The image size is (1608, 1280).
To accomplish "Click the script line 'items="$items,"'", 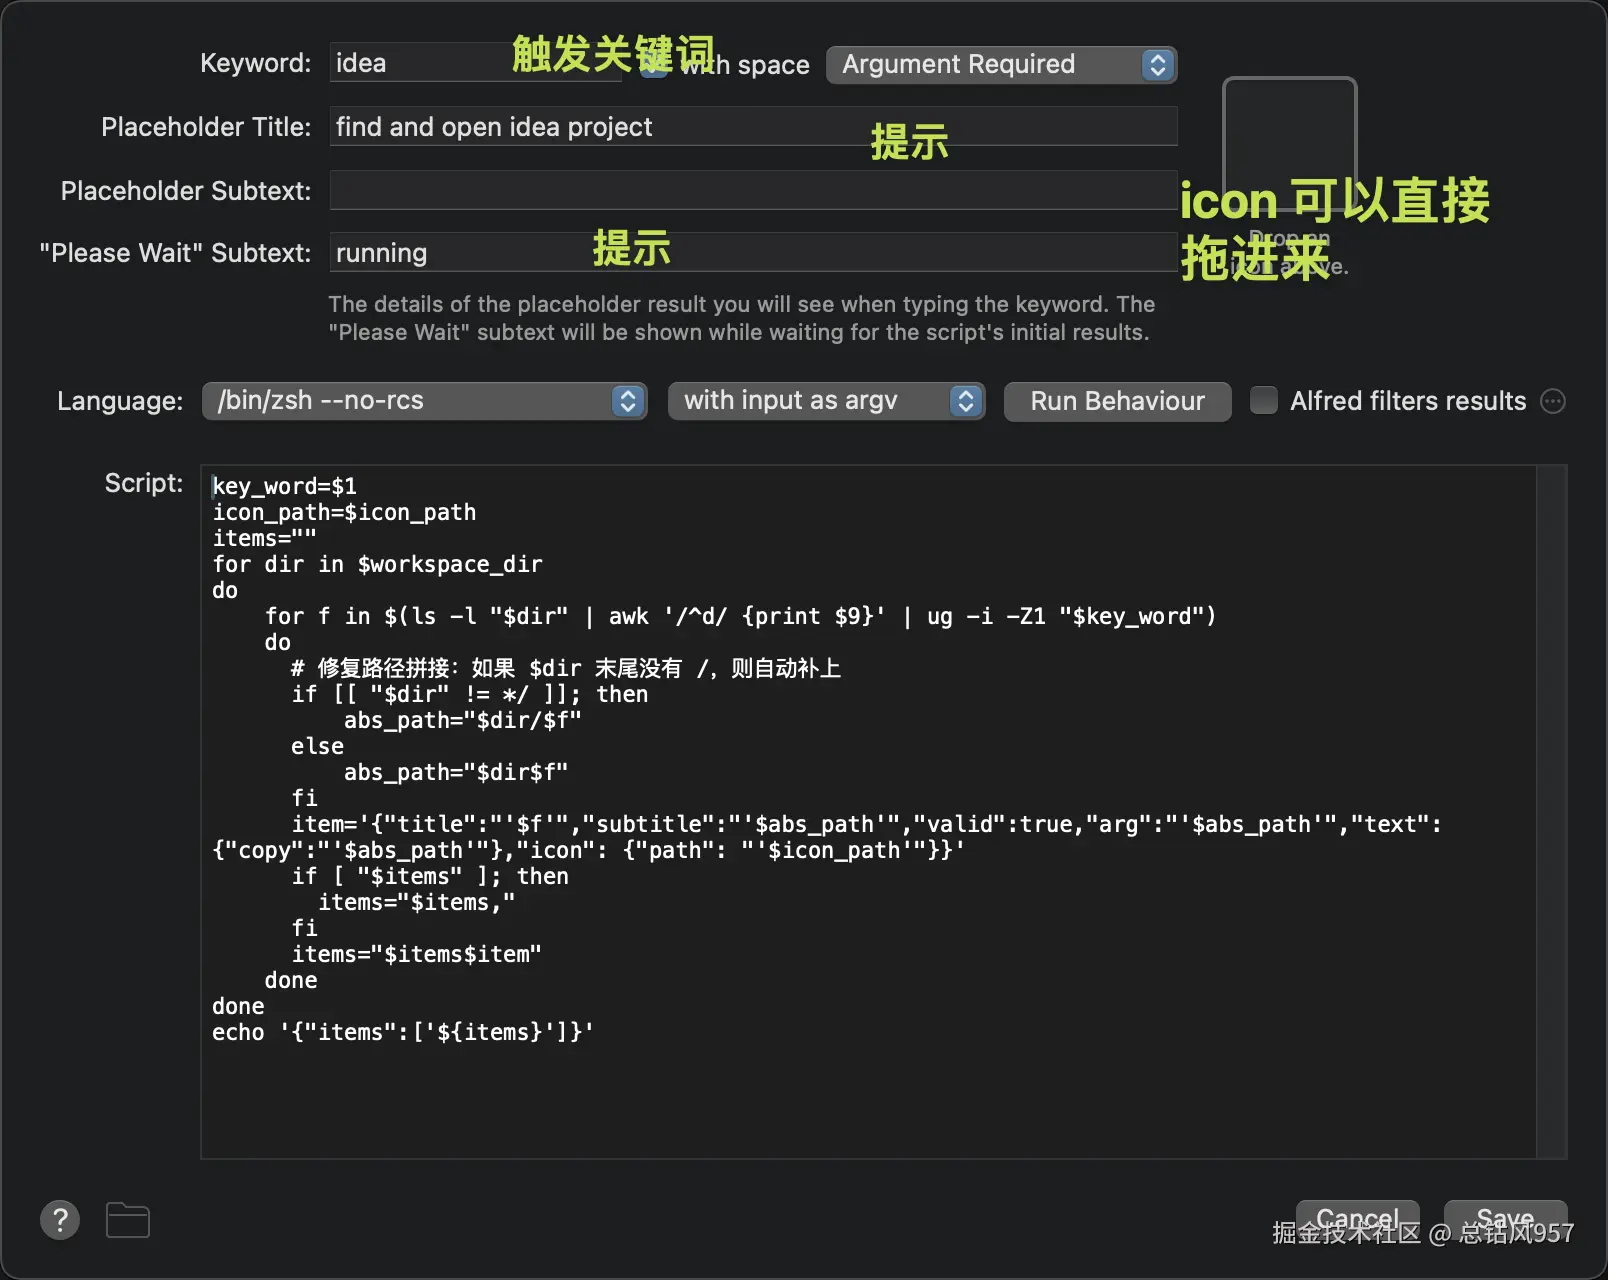I will tap(416, 903).
